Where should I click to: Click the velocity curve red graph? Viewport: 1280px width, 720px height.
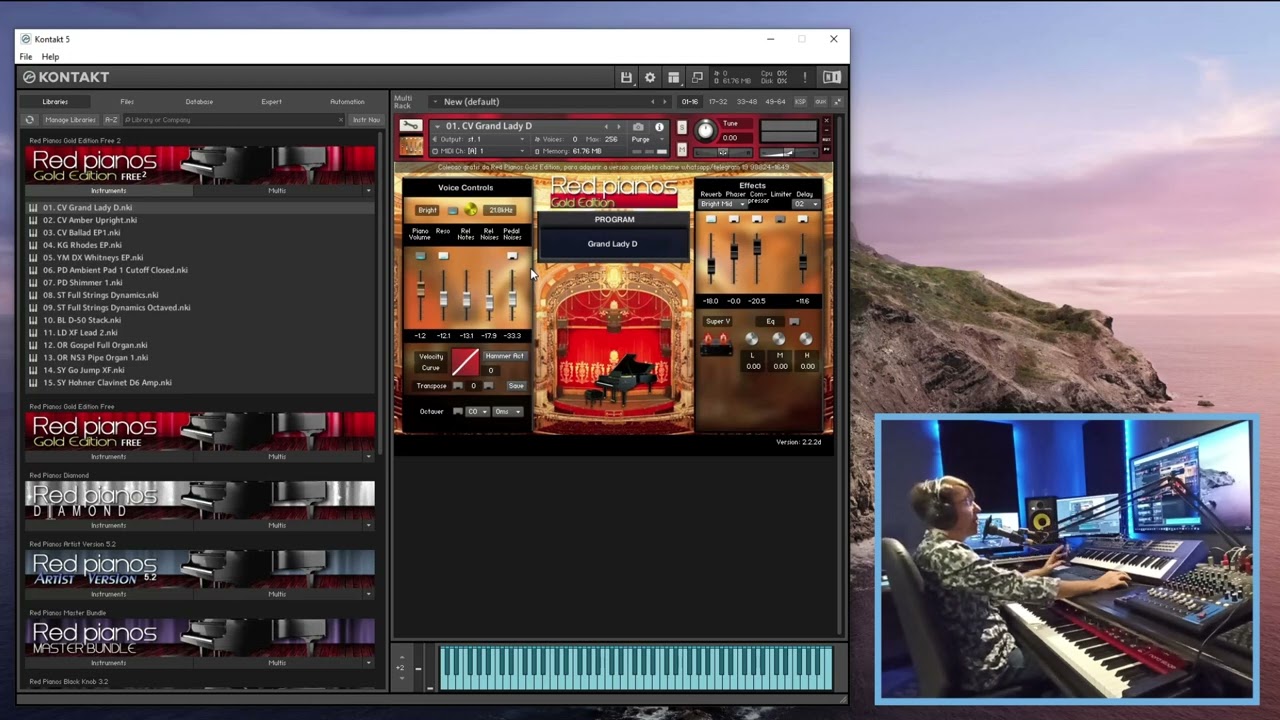tap(465, 362)
